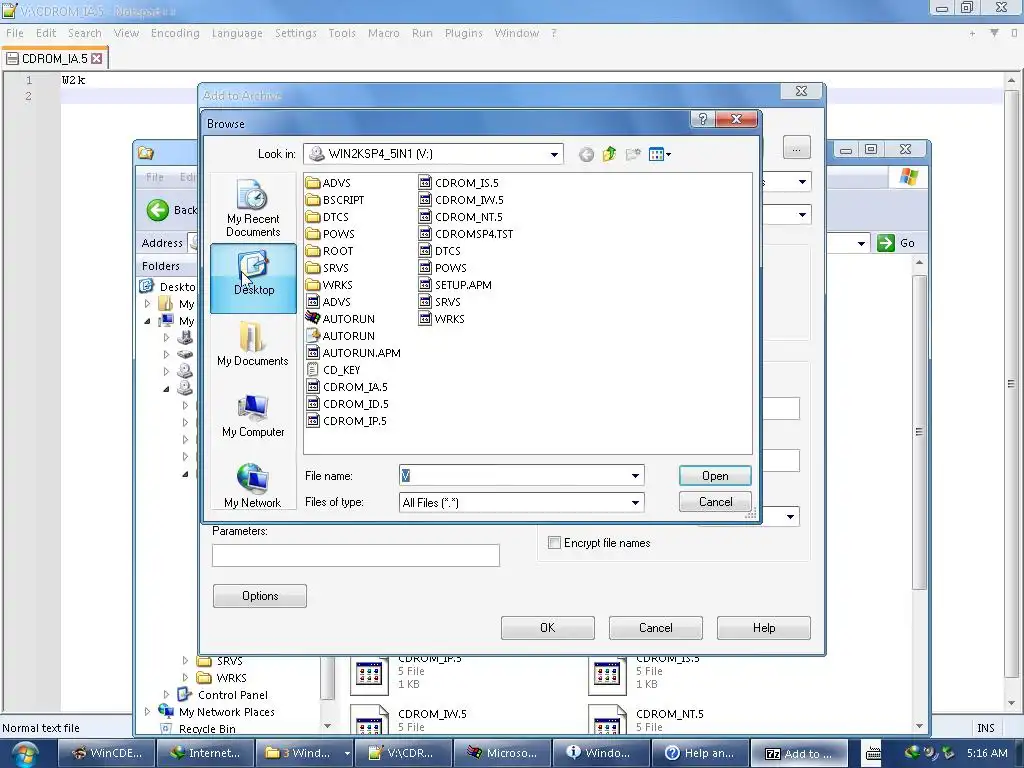Image resolution: width=1024 pixels, height=768 pixels.
Task: Click the Browse dialog help question mark
Action: 703,119
